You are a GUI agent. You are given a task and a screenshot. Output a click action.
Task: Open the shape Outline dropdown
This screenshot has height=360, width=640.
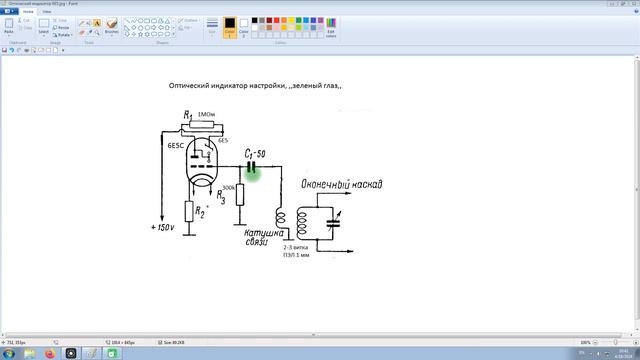pyautogui.click(x=189, y=20)
